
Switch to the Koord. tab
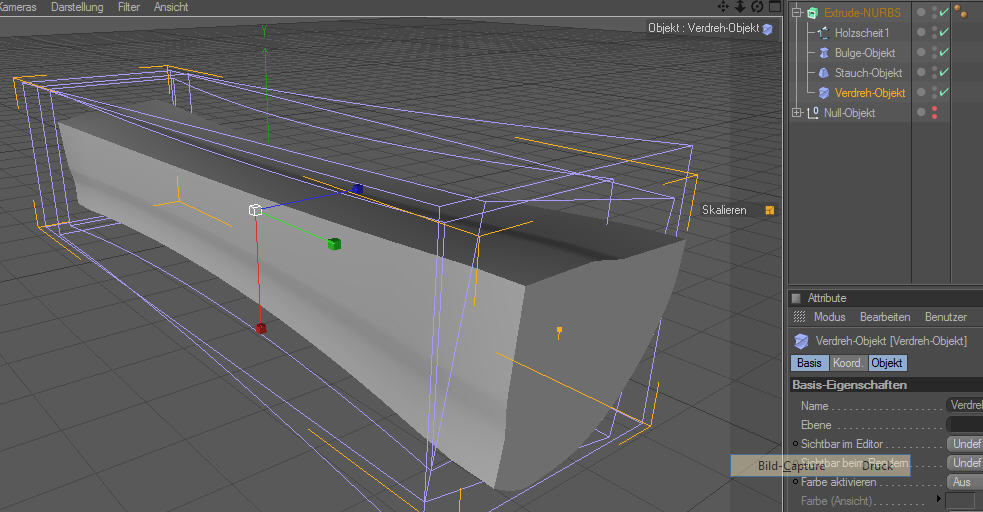point(848,363)
